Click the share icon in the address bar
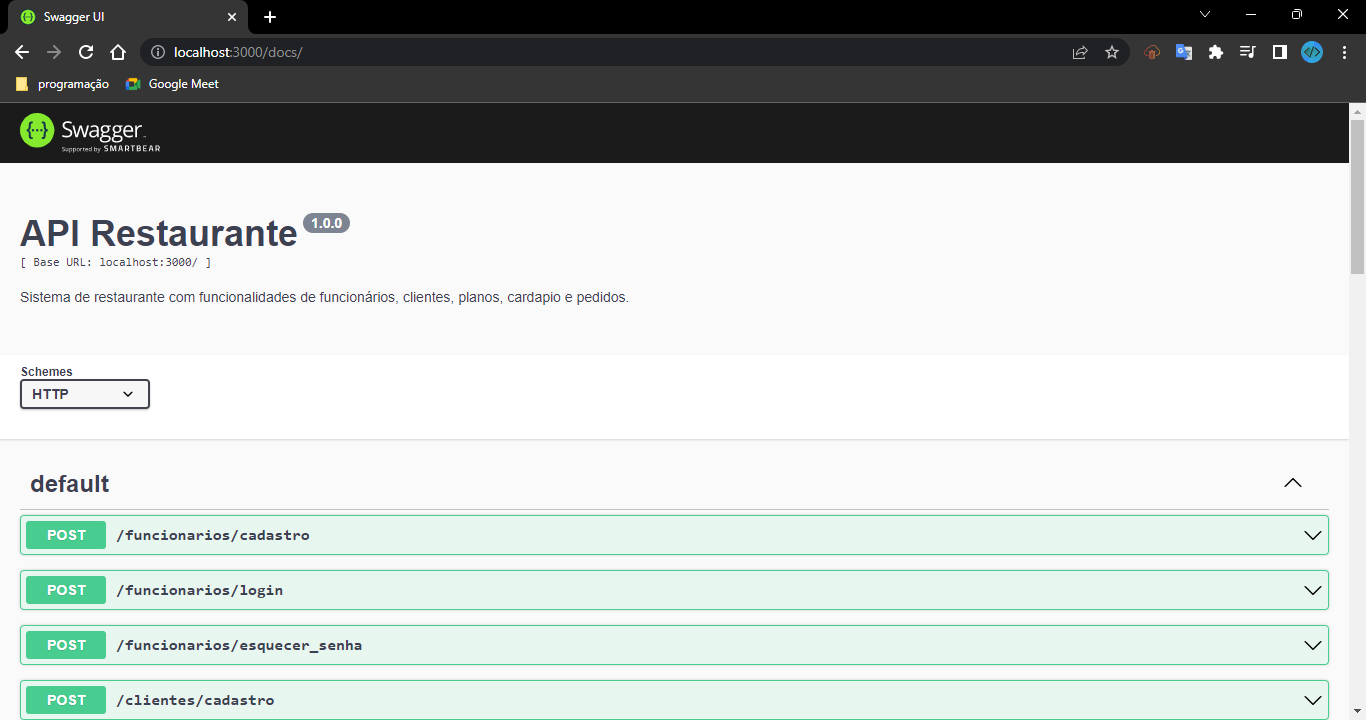The height and width of the screenshot is (720, 1366). tap(1080, 51)
